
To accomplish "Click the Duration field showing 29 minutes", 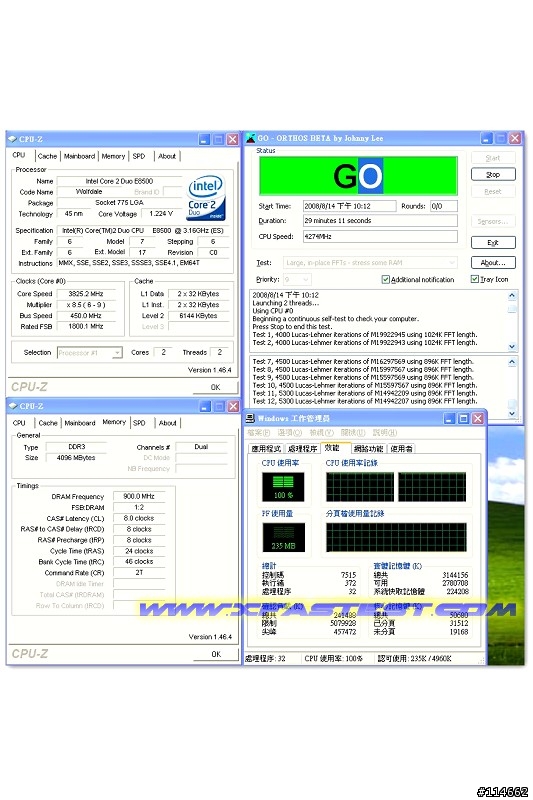I will pyautogui.click(x=380, y=221).
